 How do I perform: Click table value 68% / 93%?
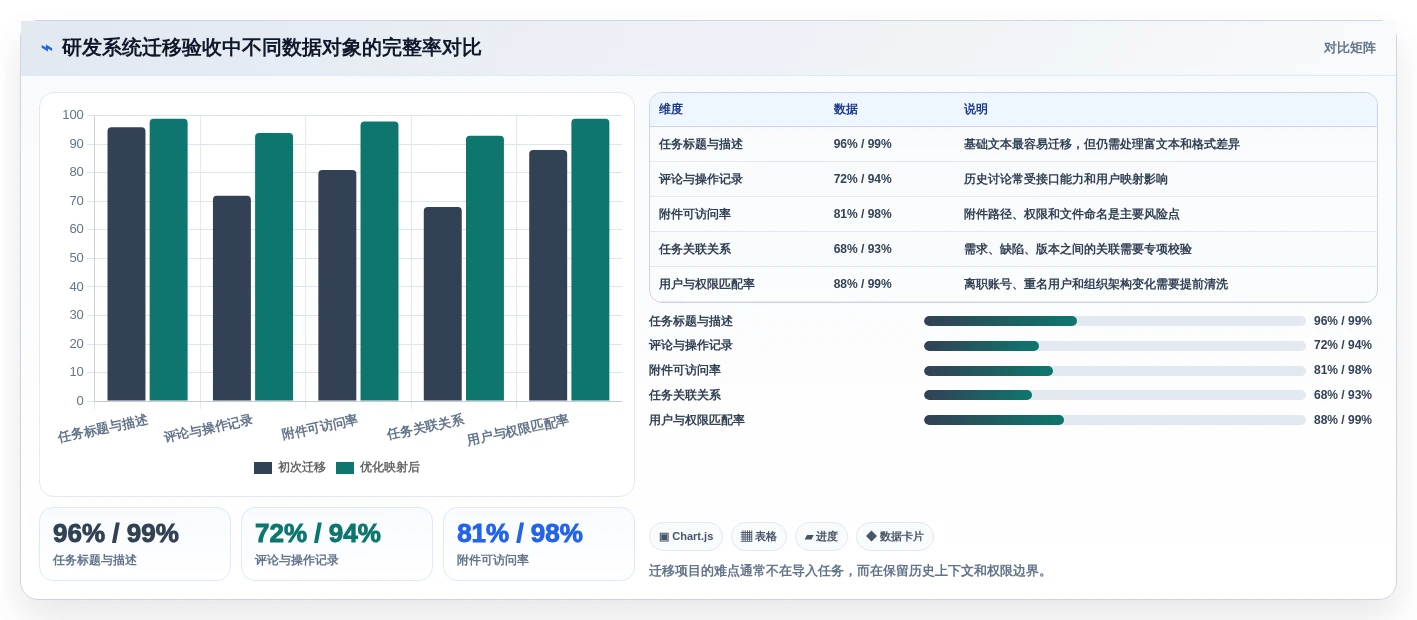pyautogui.click(x=863, y=249)
